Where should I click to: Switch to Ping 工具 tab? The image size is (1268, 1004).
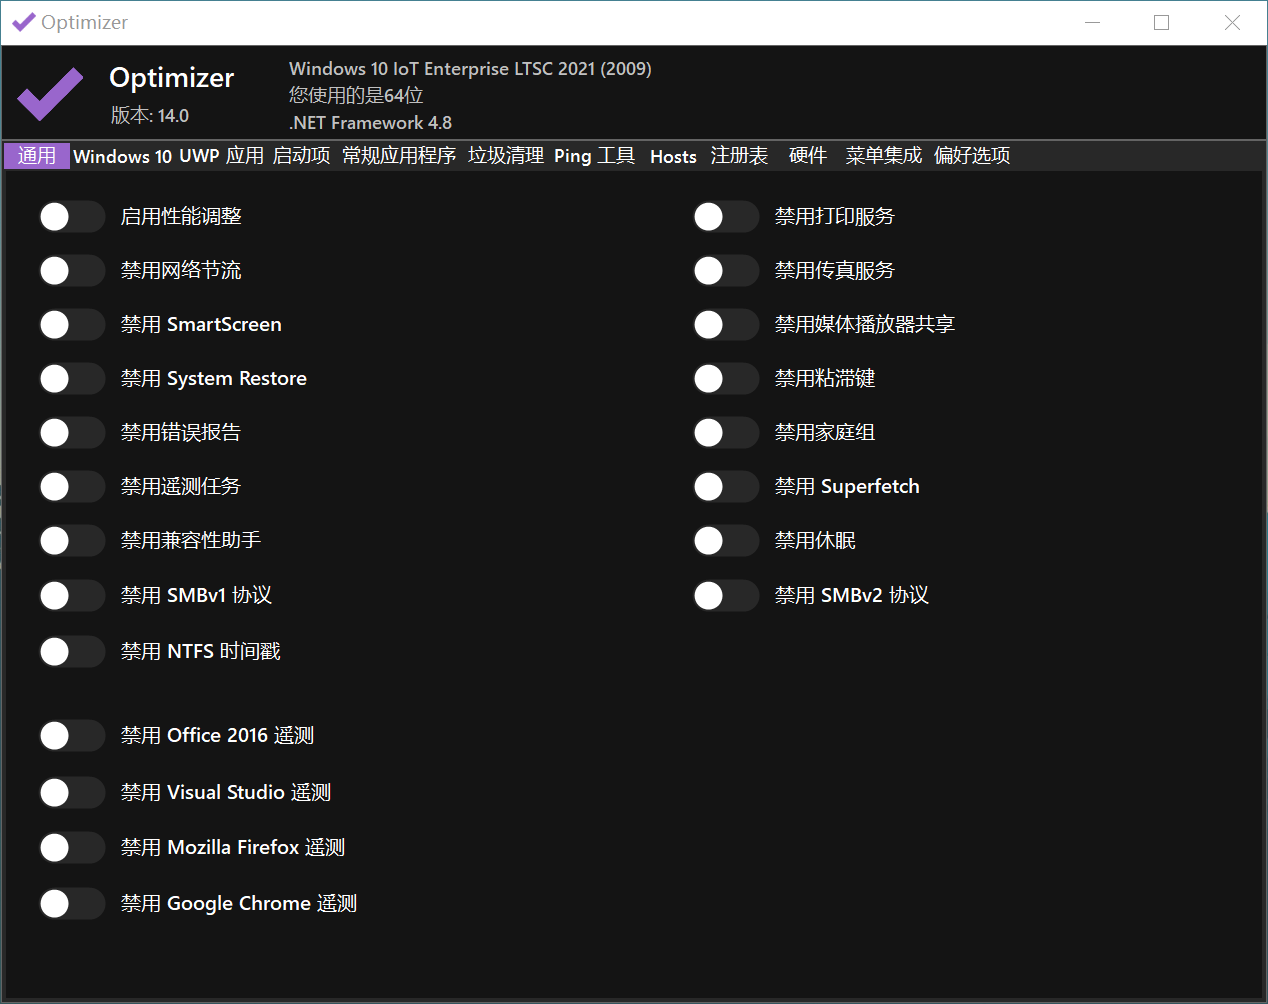tap(594, 156)
